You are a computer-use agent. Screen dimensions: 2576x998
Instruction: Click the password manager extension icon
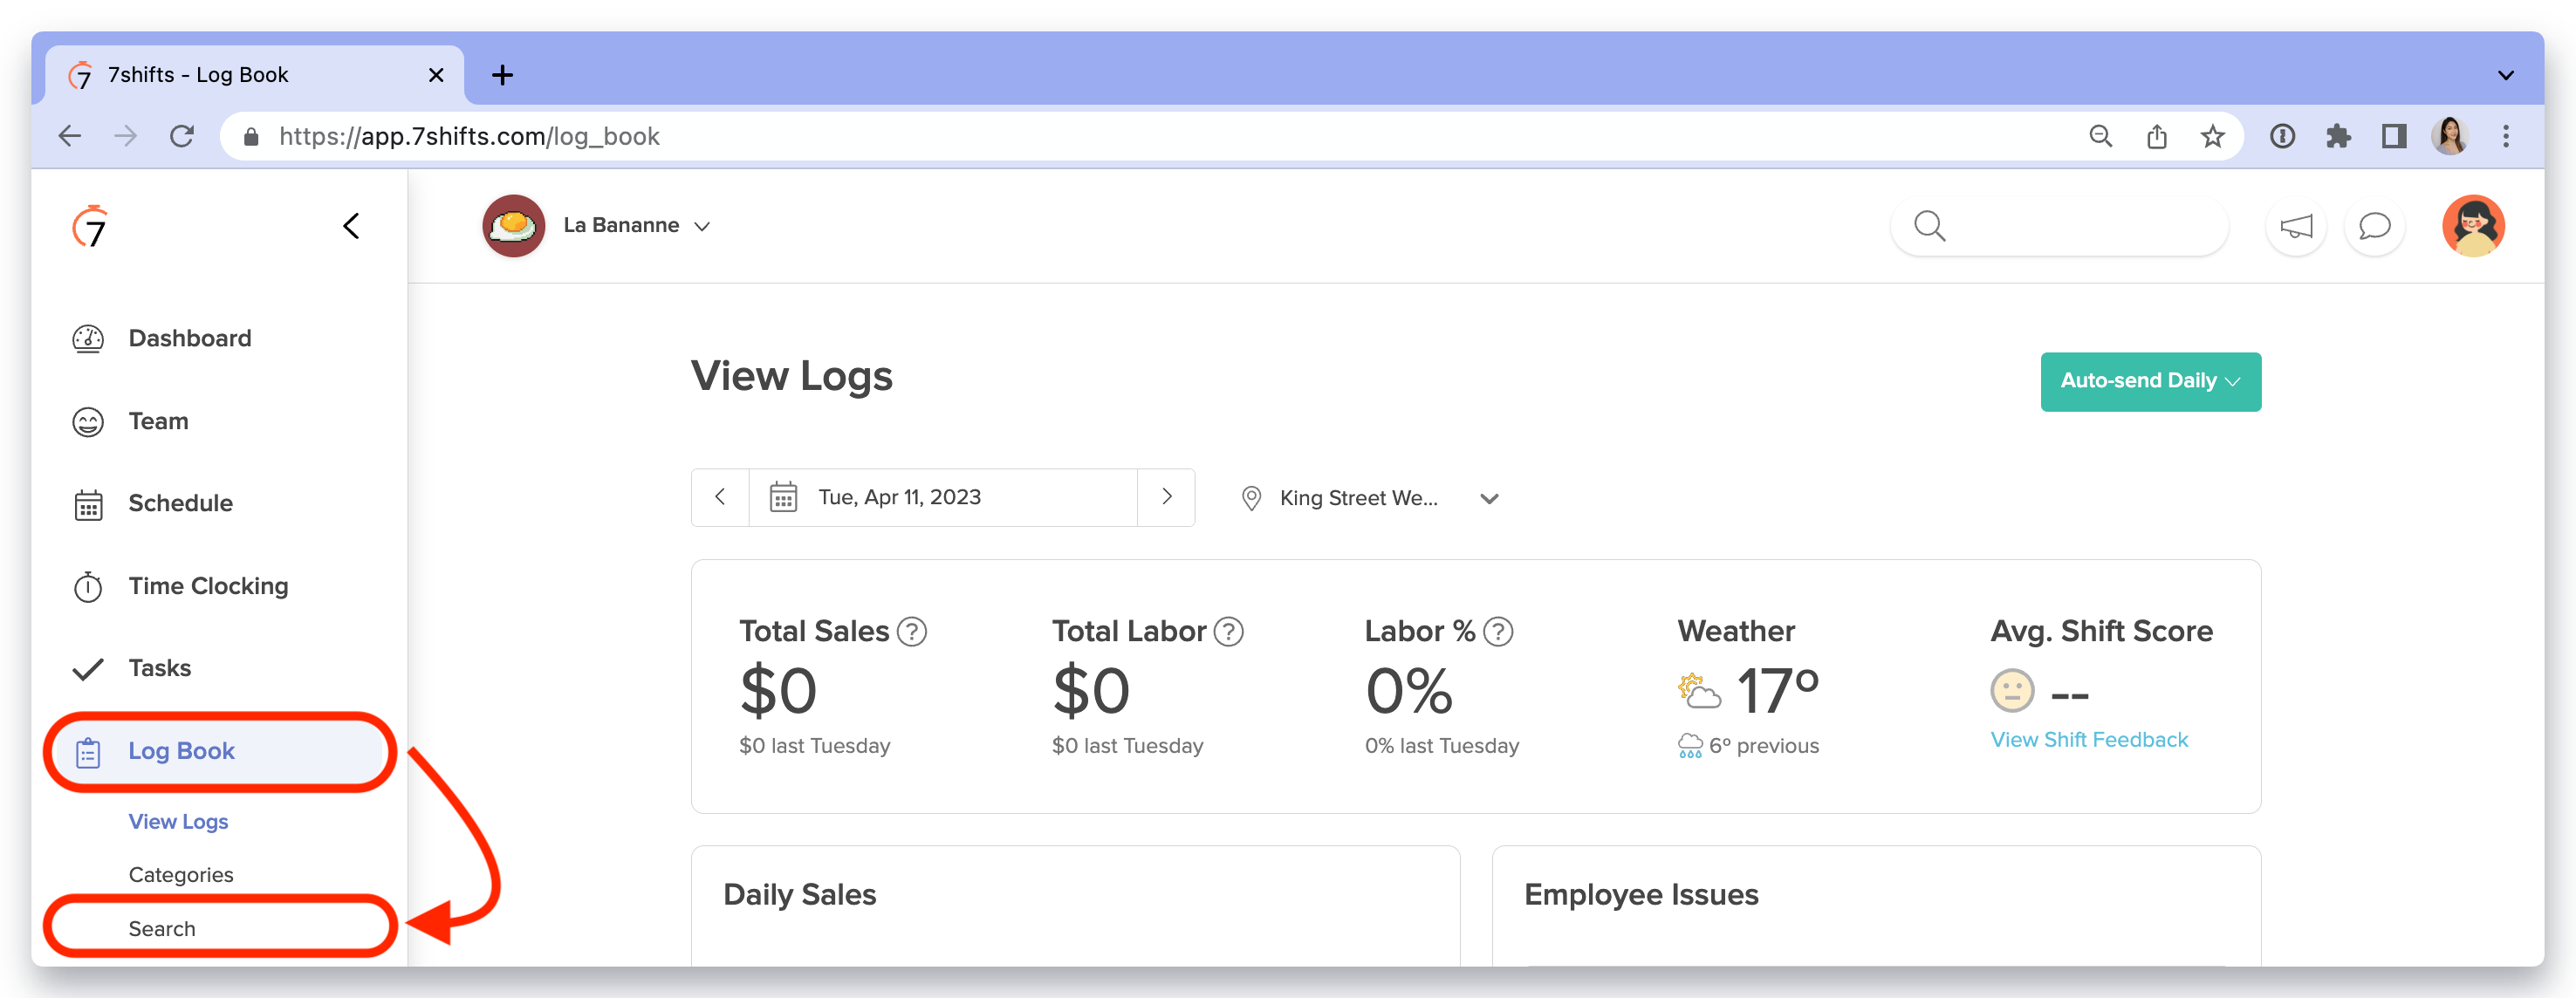2282,136
